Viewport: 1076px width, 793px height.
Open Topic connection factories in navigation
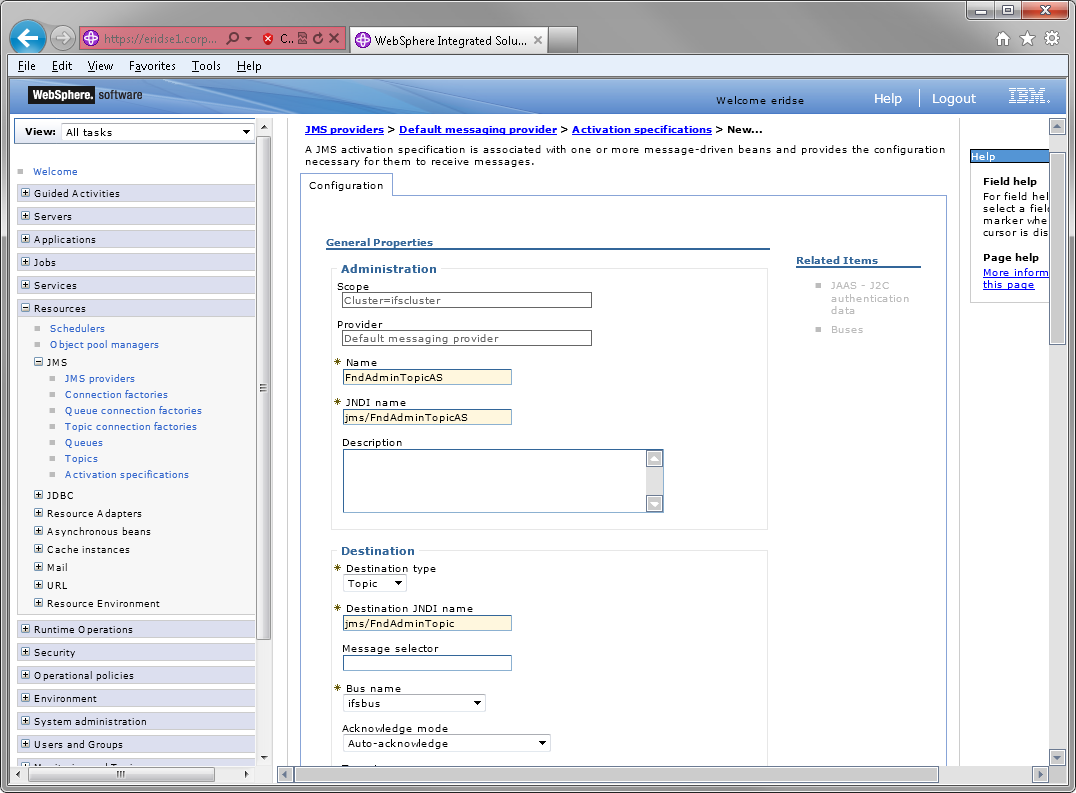(130, 426)
